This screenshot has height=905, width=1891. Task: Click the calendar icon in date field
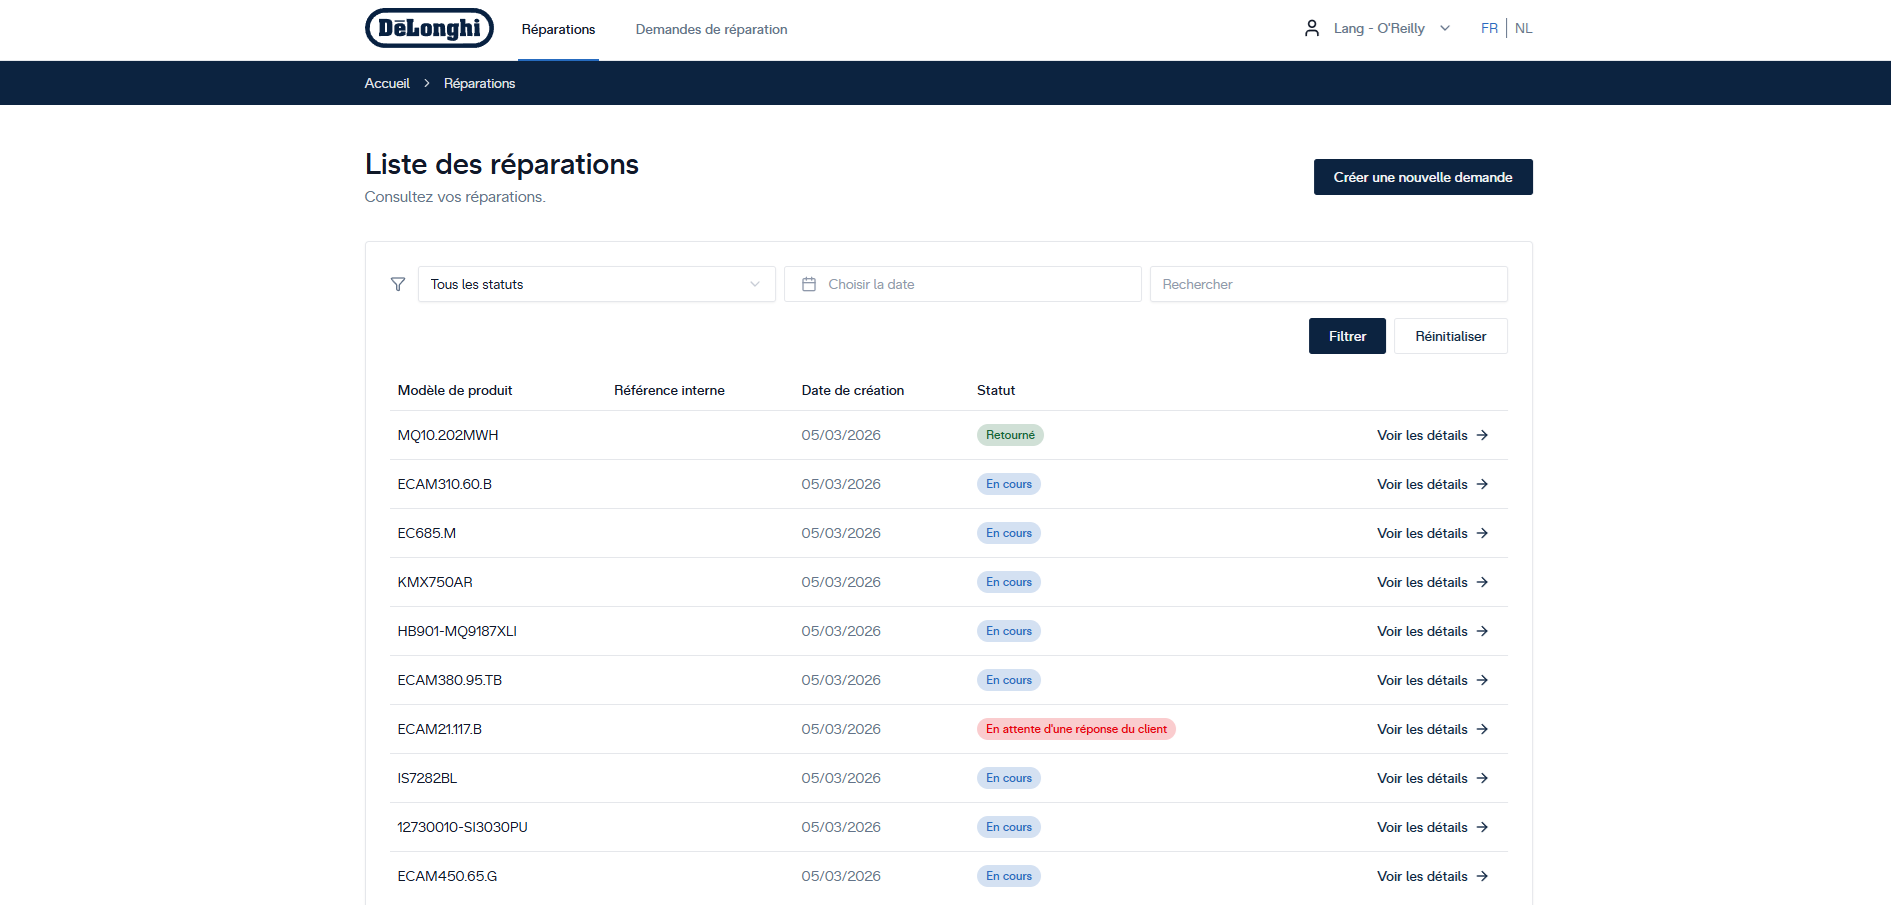tap(809, 285)
